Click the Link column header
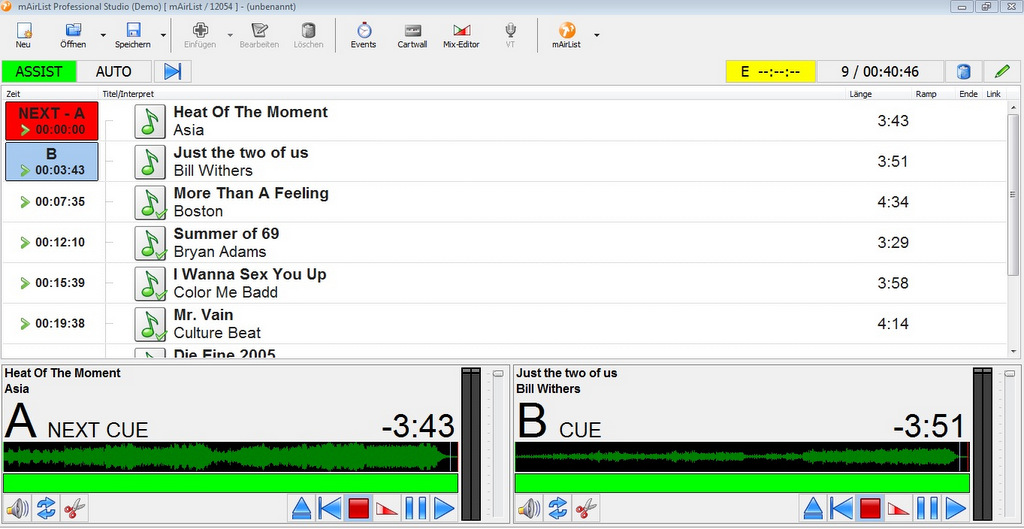The height and width of the screenshot is (529, 1024). coord(994,94)
